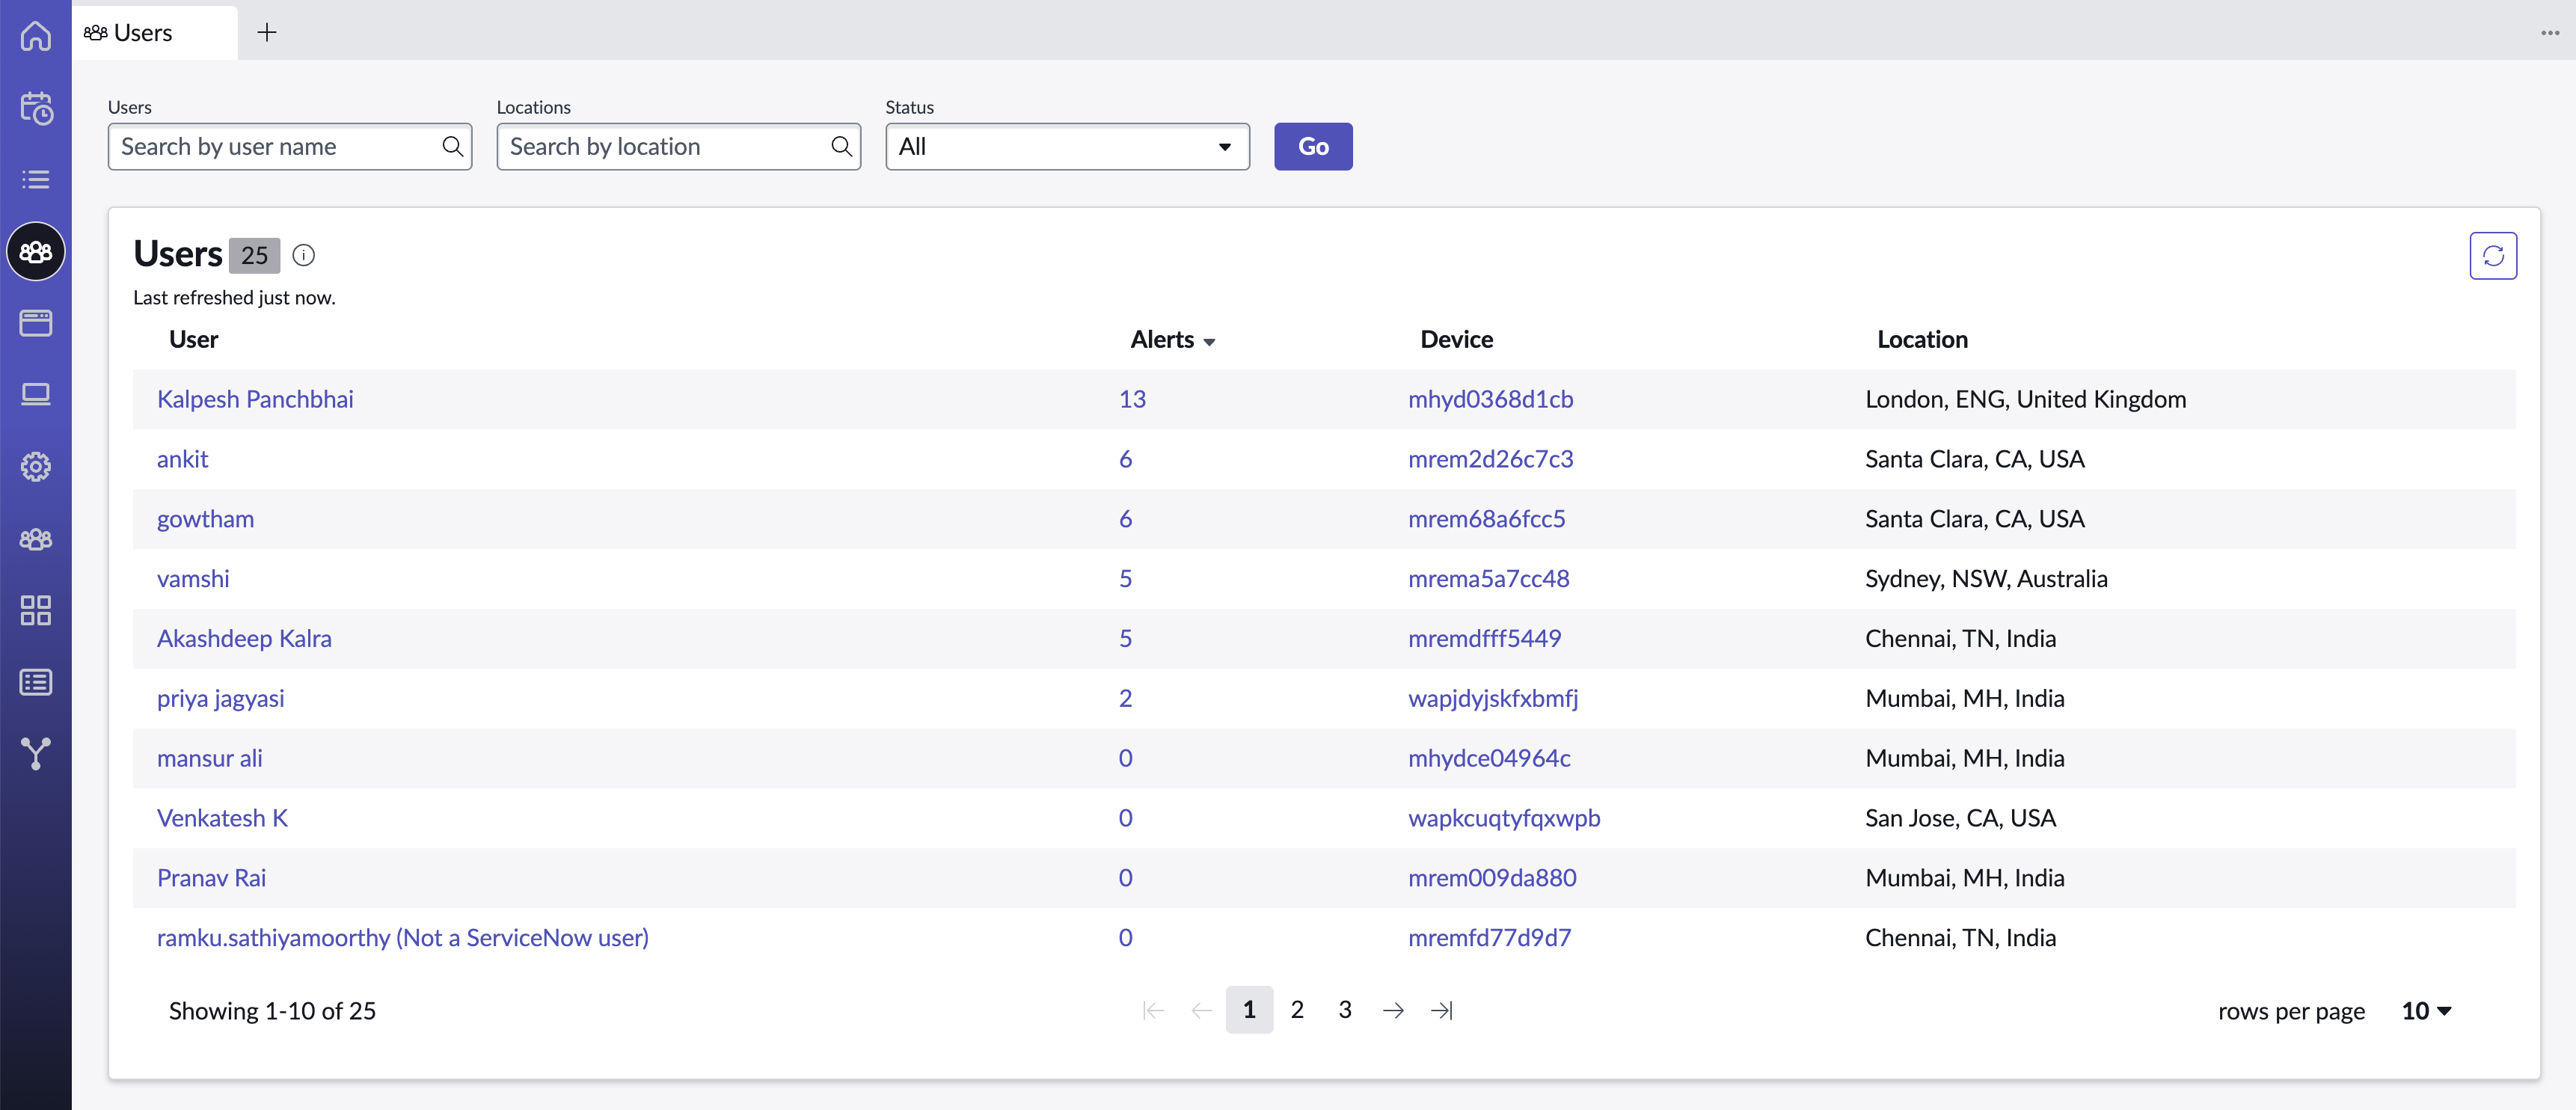Open device mremfd77d9d7
2576x1110 pixels.
coord(1489,938)
